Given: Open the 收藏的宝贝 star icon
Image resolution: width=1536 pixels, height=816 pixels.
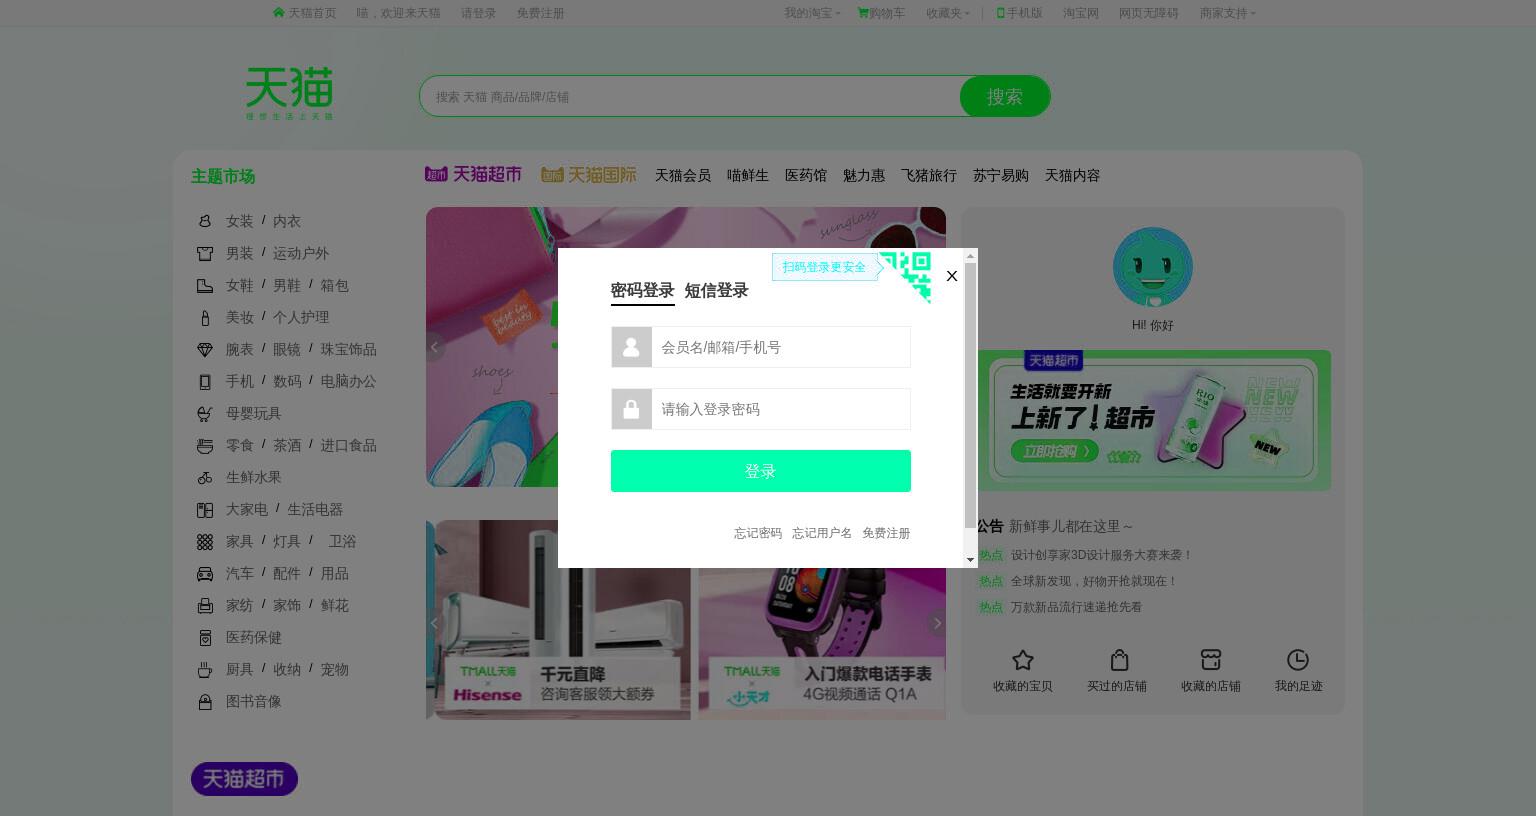Looking at the screenshot, I should point(1022,660).
